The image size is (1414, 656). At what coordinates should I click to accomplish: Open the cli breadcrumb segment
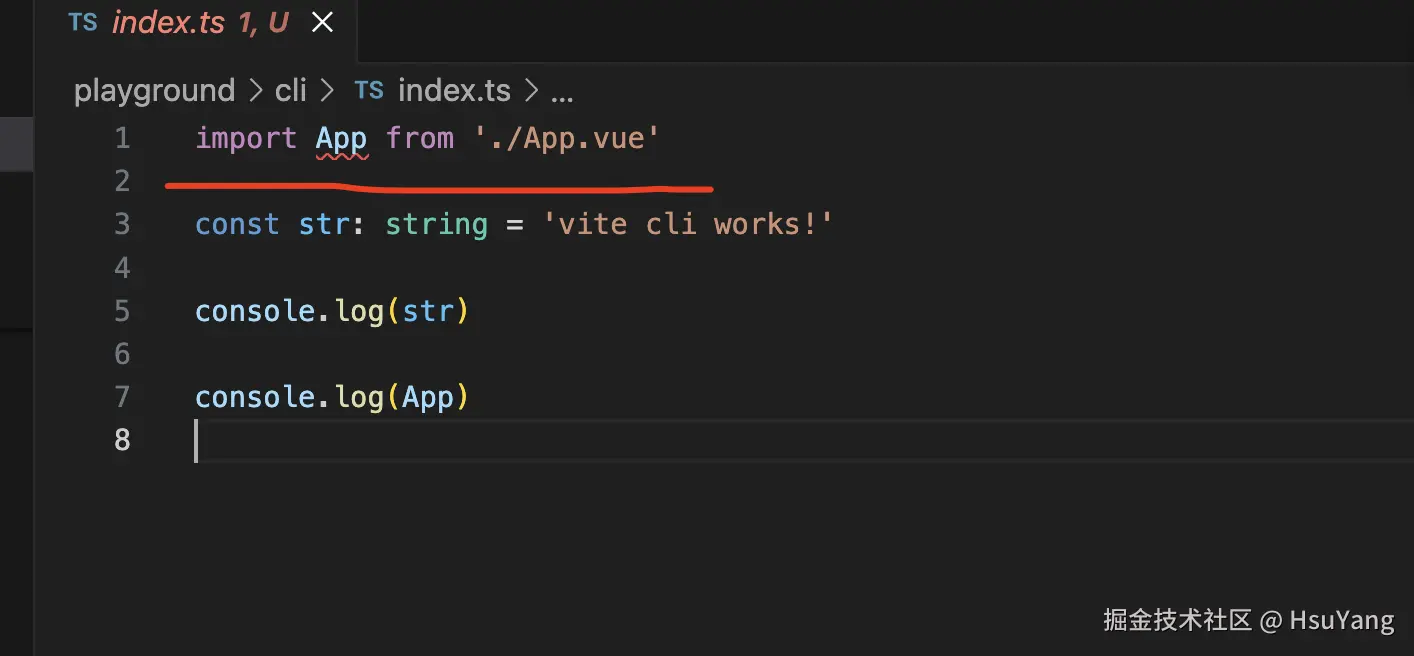click(x=290, y=91)
